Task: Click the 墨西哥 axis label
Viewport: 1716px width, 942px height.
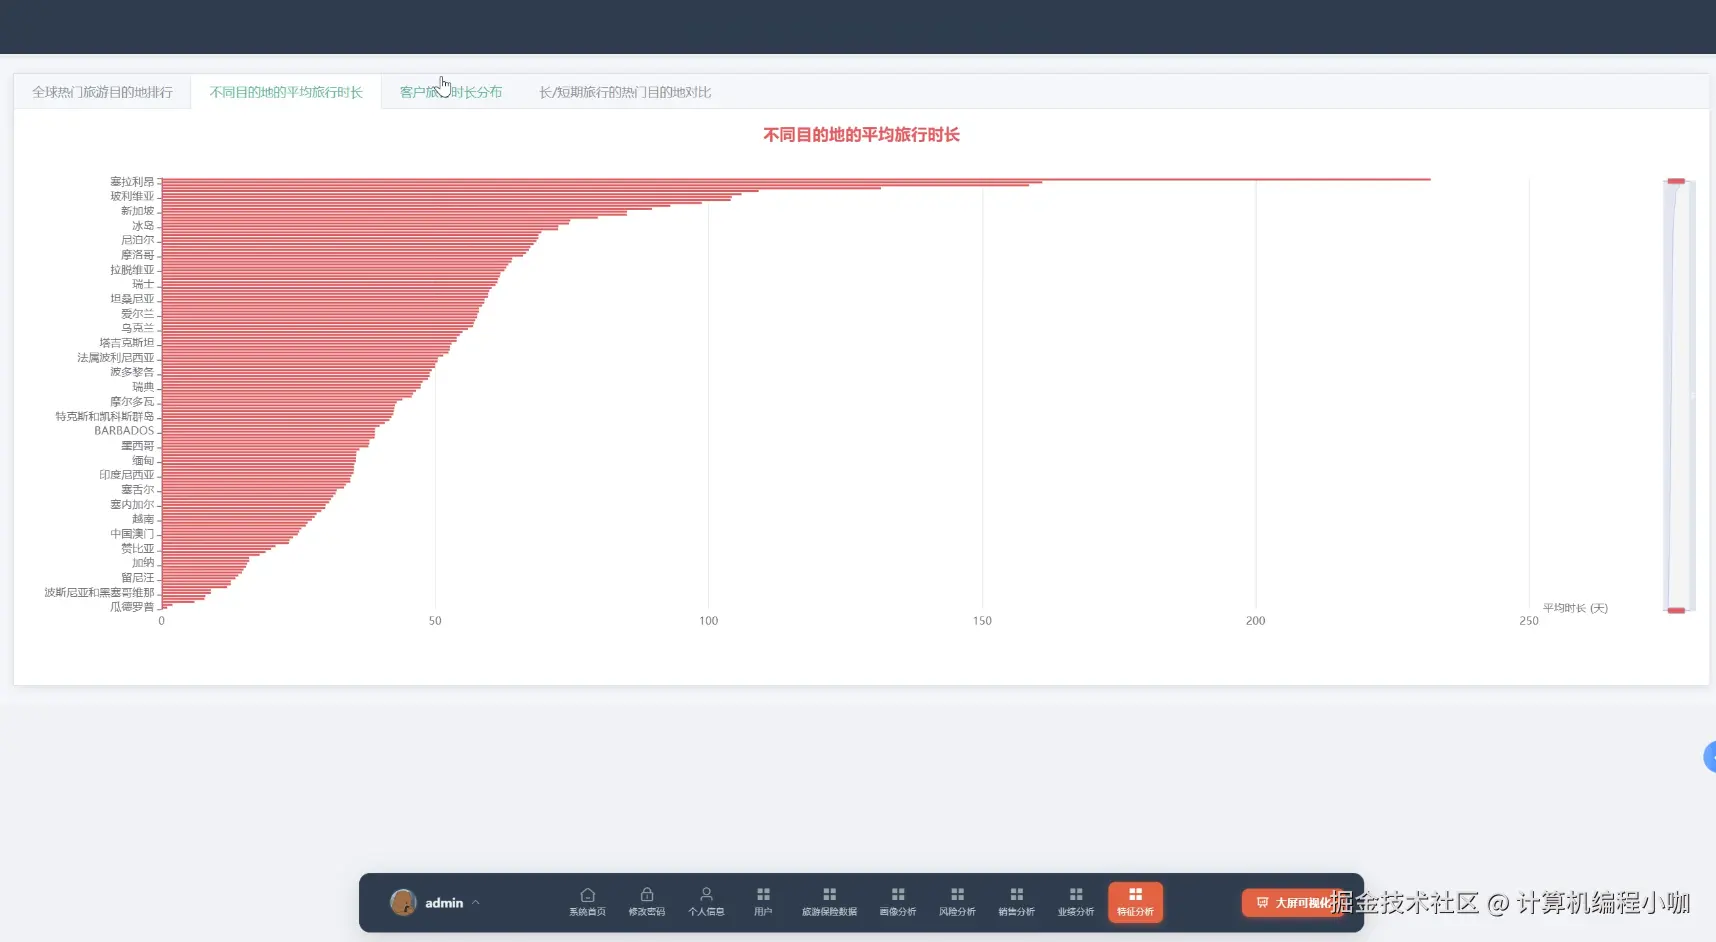Action: (138, 446)
